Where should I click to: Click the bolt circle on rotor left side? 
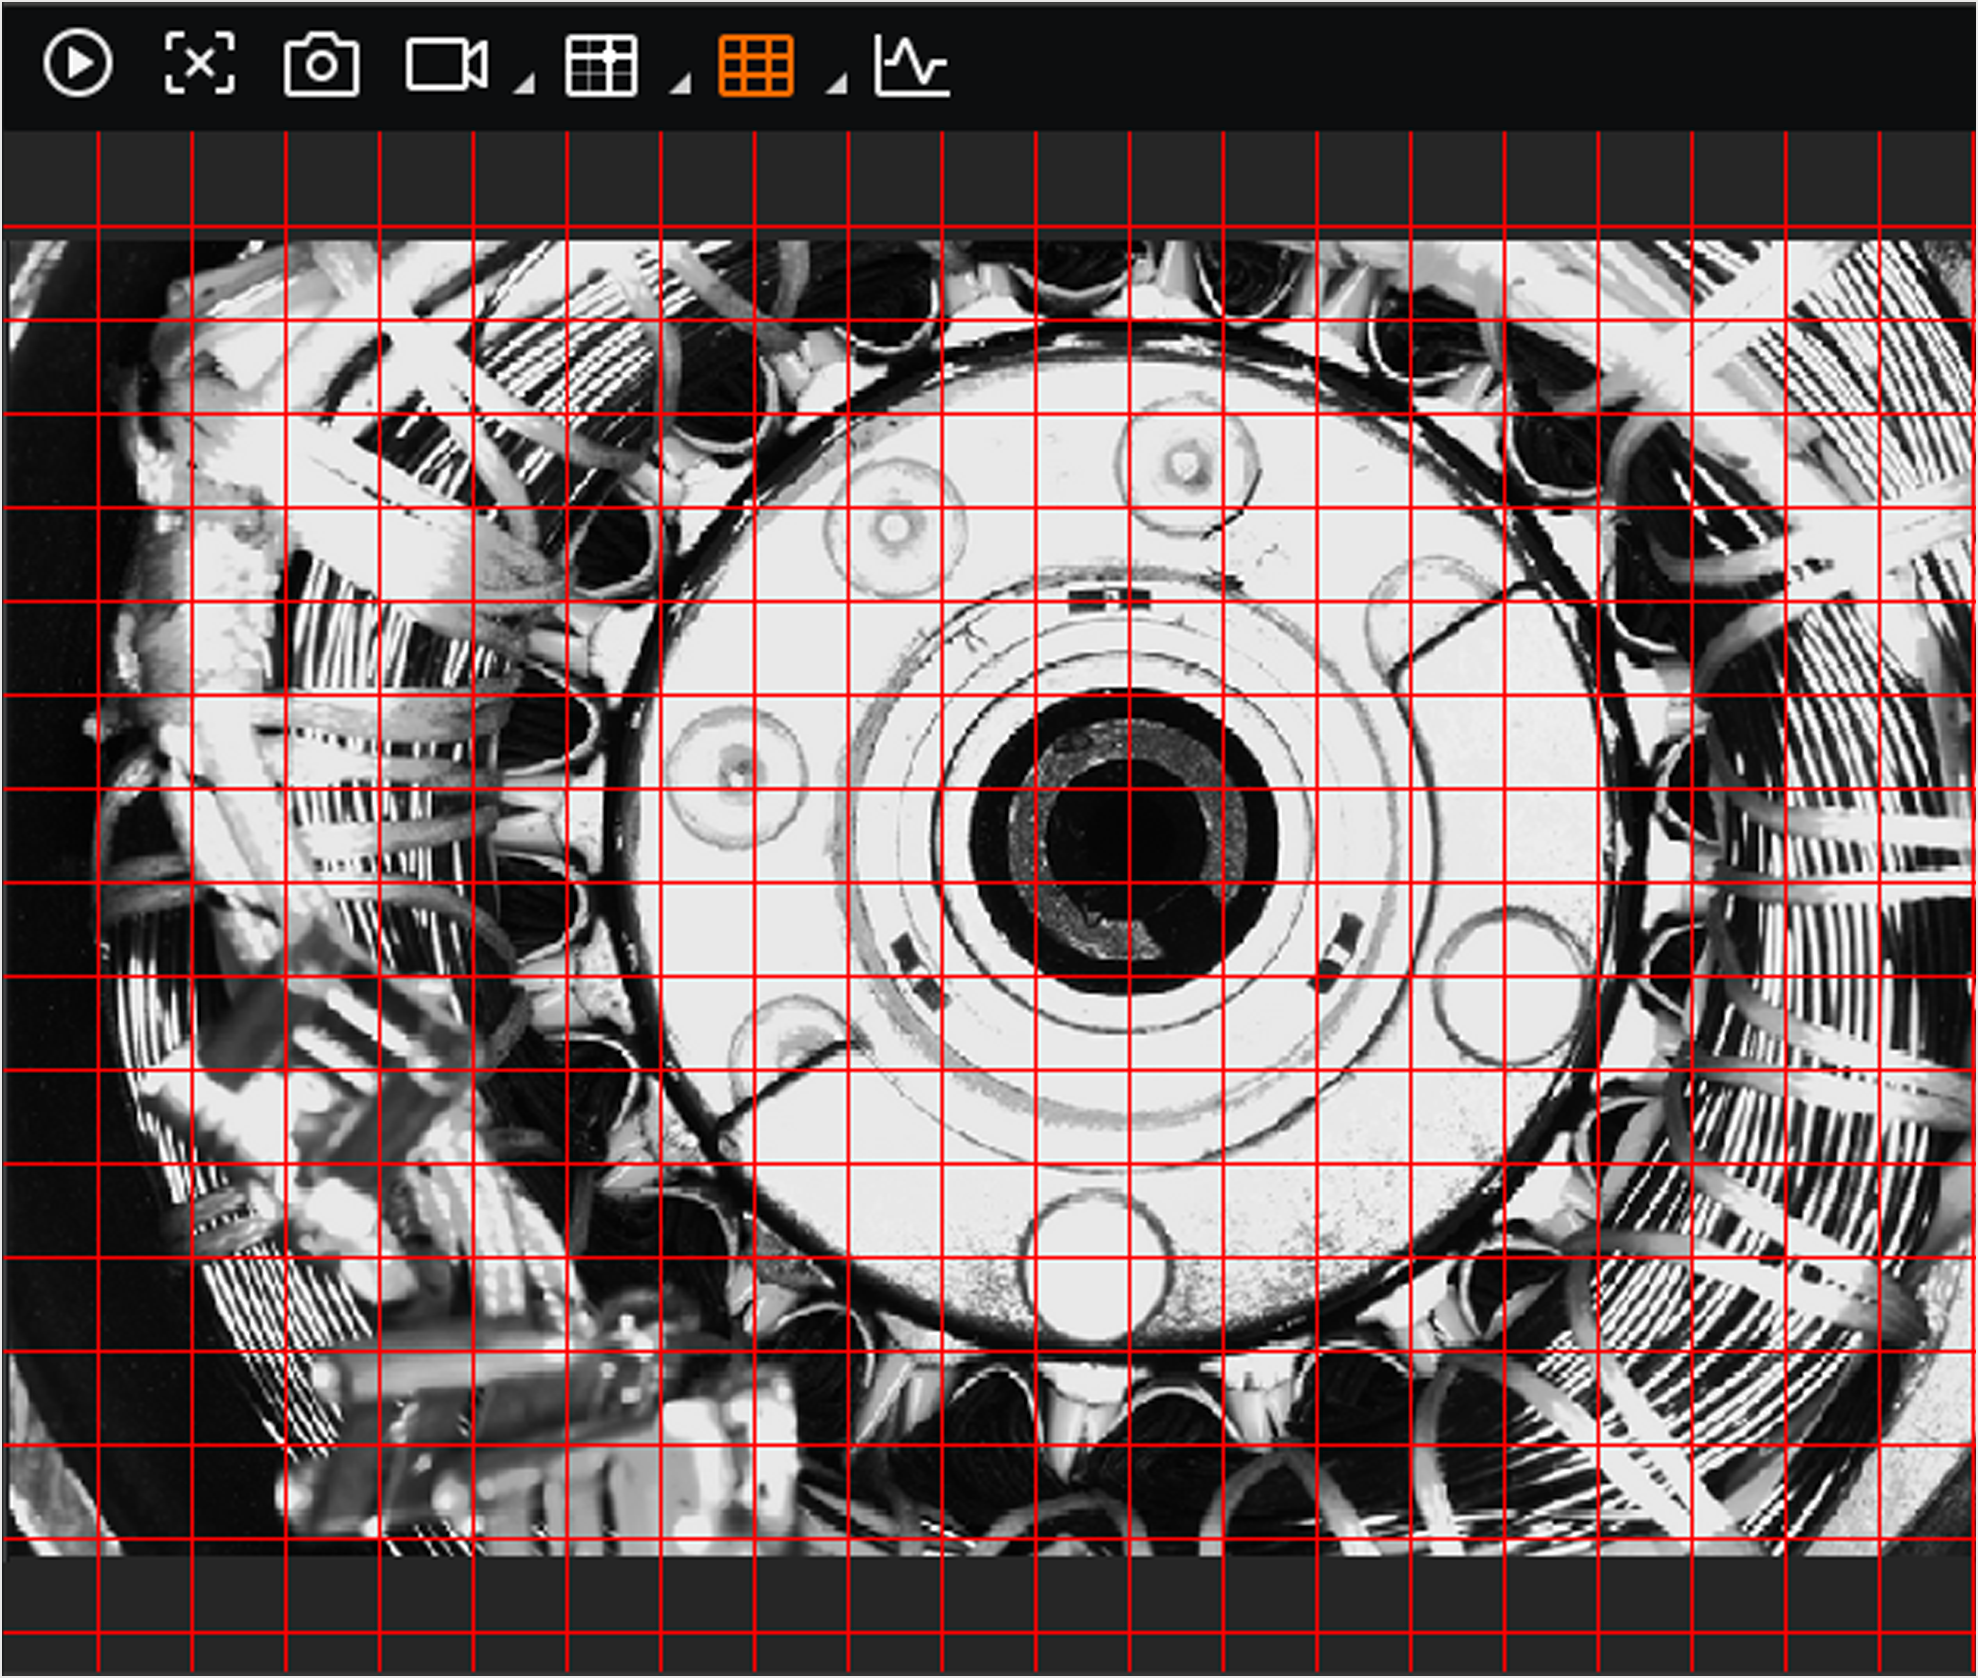(x=737, y=775)
